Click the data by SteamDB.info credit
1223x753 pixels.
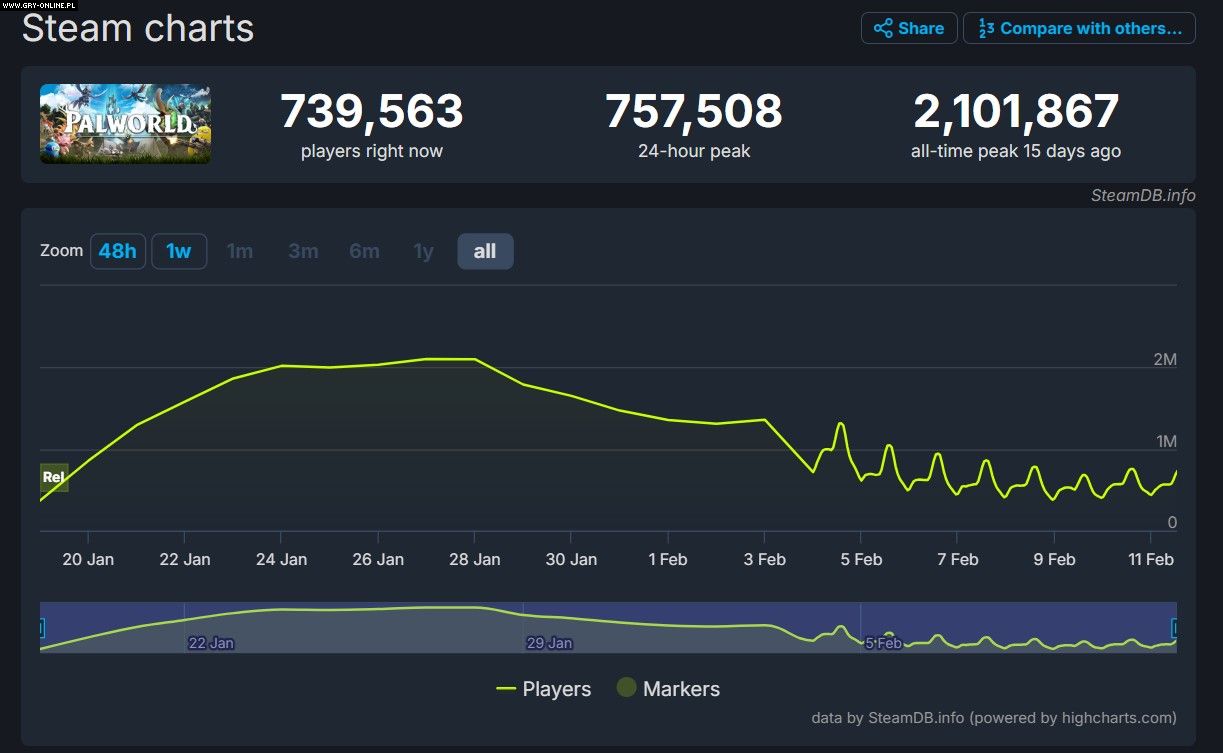[x=993, y=717]
